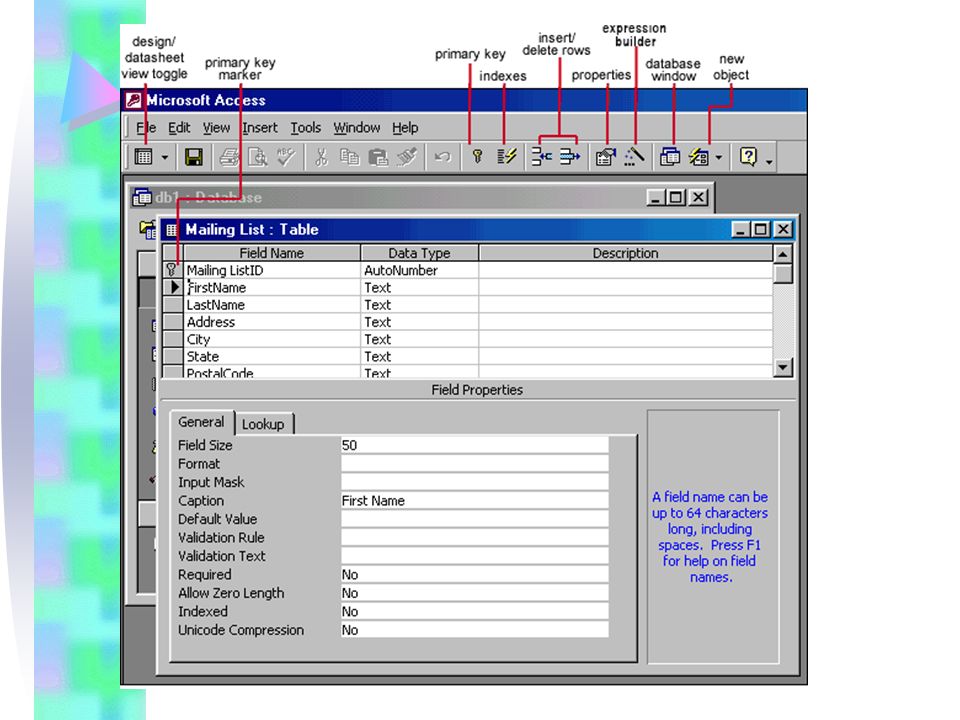
Task: Click the scroll down arrow of field grid
Action: pos(783,367)
